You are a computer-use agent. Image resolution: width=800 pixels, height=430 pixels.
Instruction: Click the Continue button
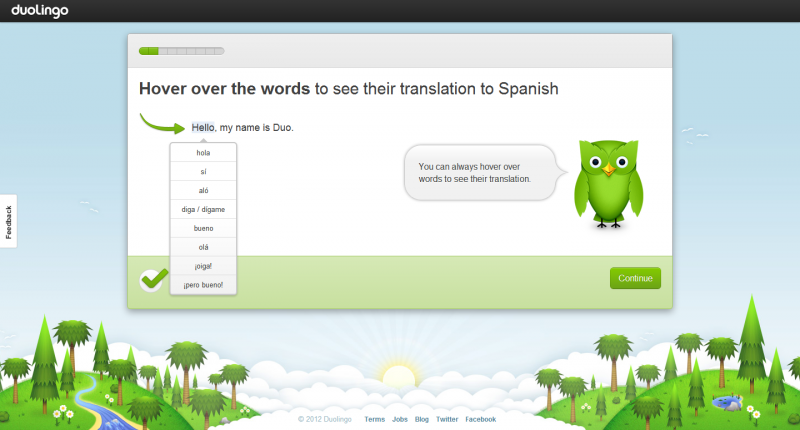tap(635, 278)
